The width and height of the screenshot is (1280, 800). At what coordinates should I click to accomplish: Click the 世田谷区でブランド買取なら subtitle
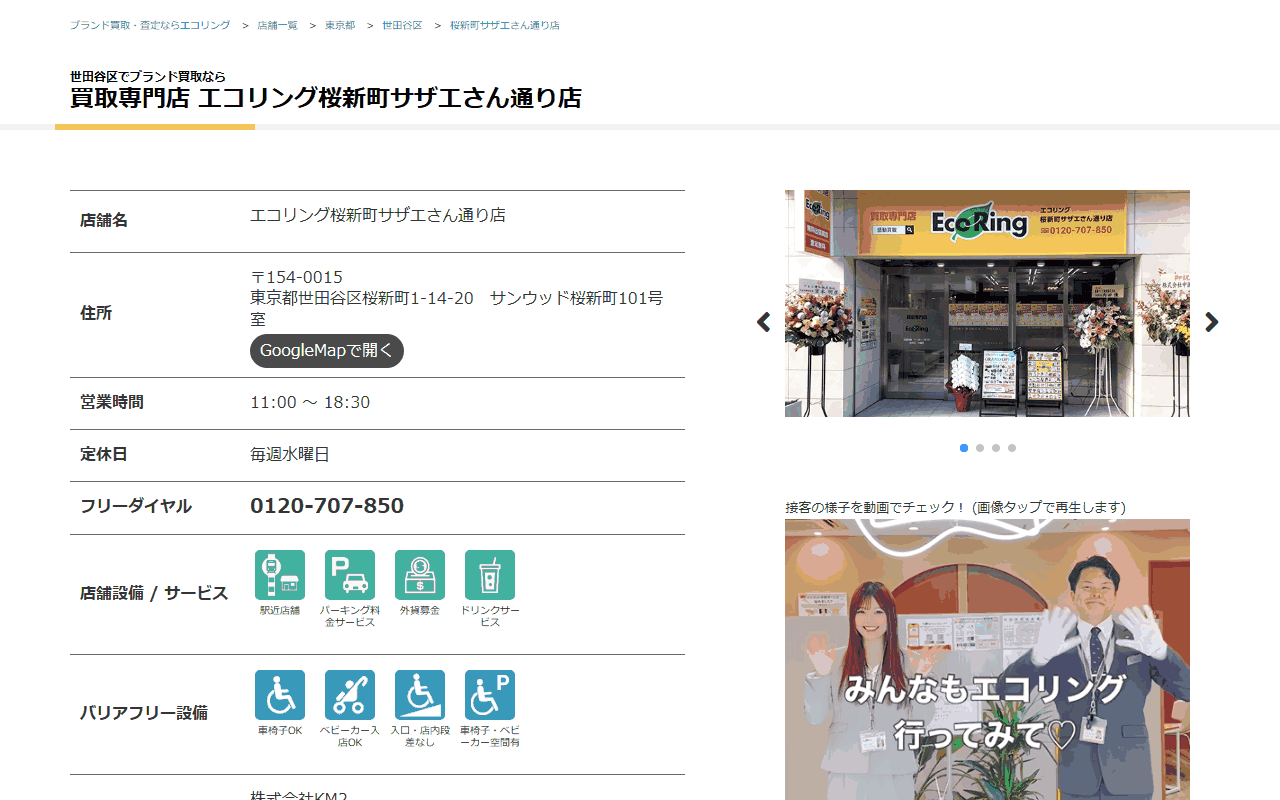pos(148,76)
